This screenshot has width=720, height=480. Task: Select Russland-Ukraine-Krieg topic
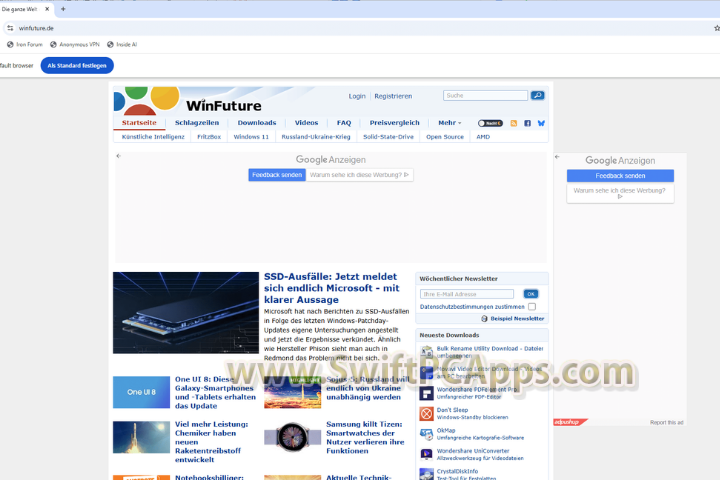(x=316, y=137)
